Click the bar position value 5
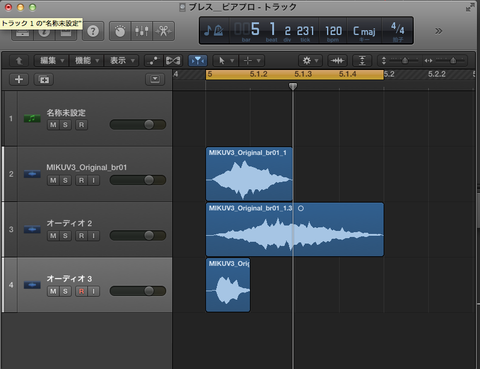This screenshot has width=480, height=369. coord(255,29)
